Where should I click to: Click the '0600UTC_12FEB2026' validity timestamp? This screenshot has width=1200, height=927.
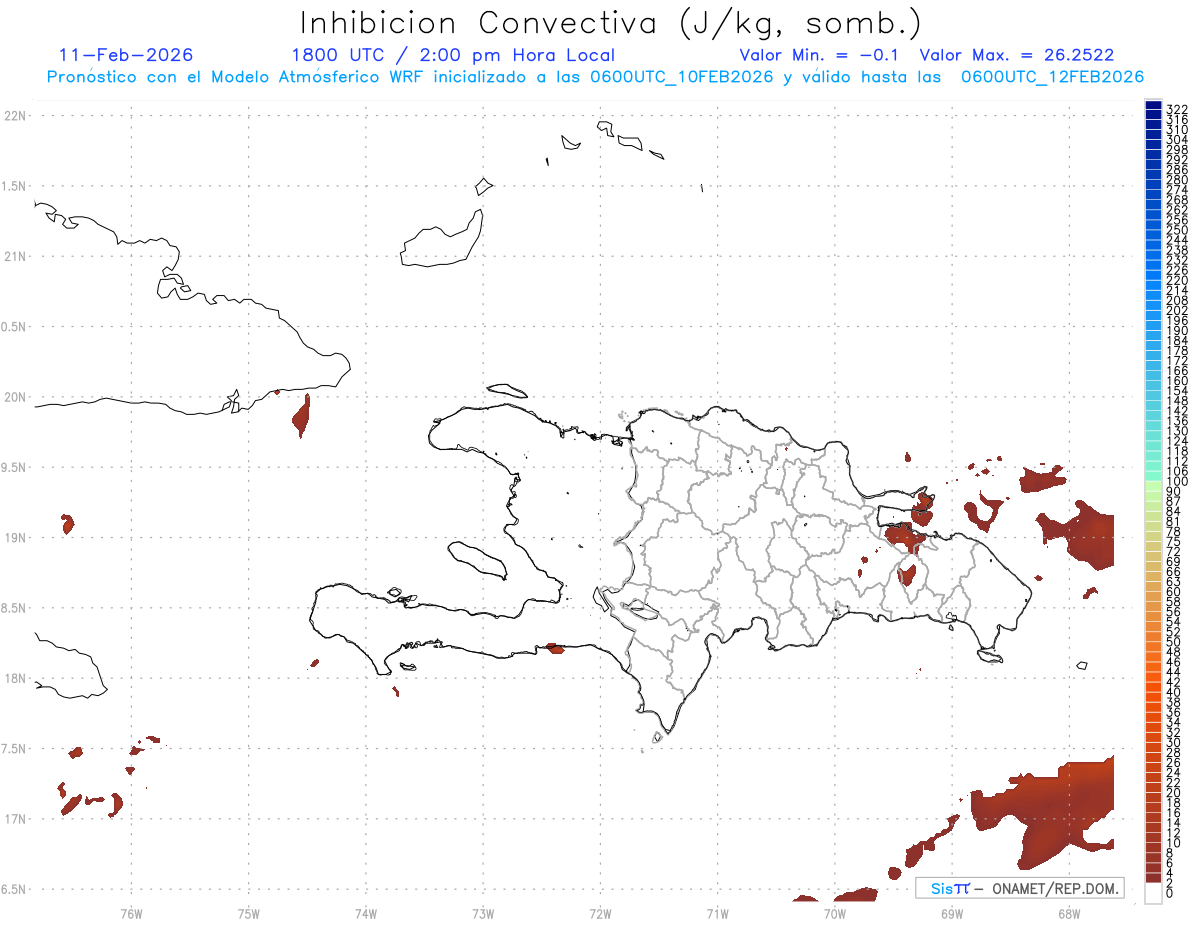(1052, 77)
